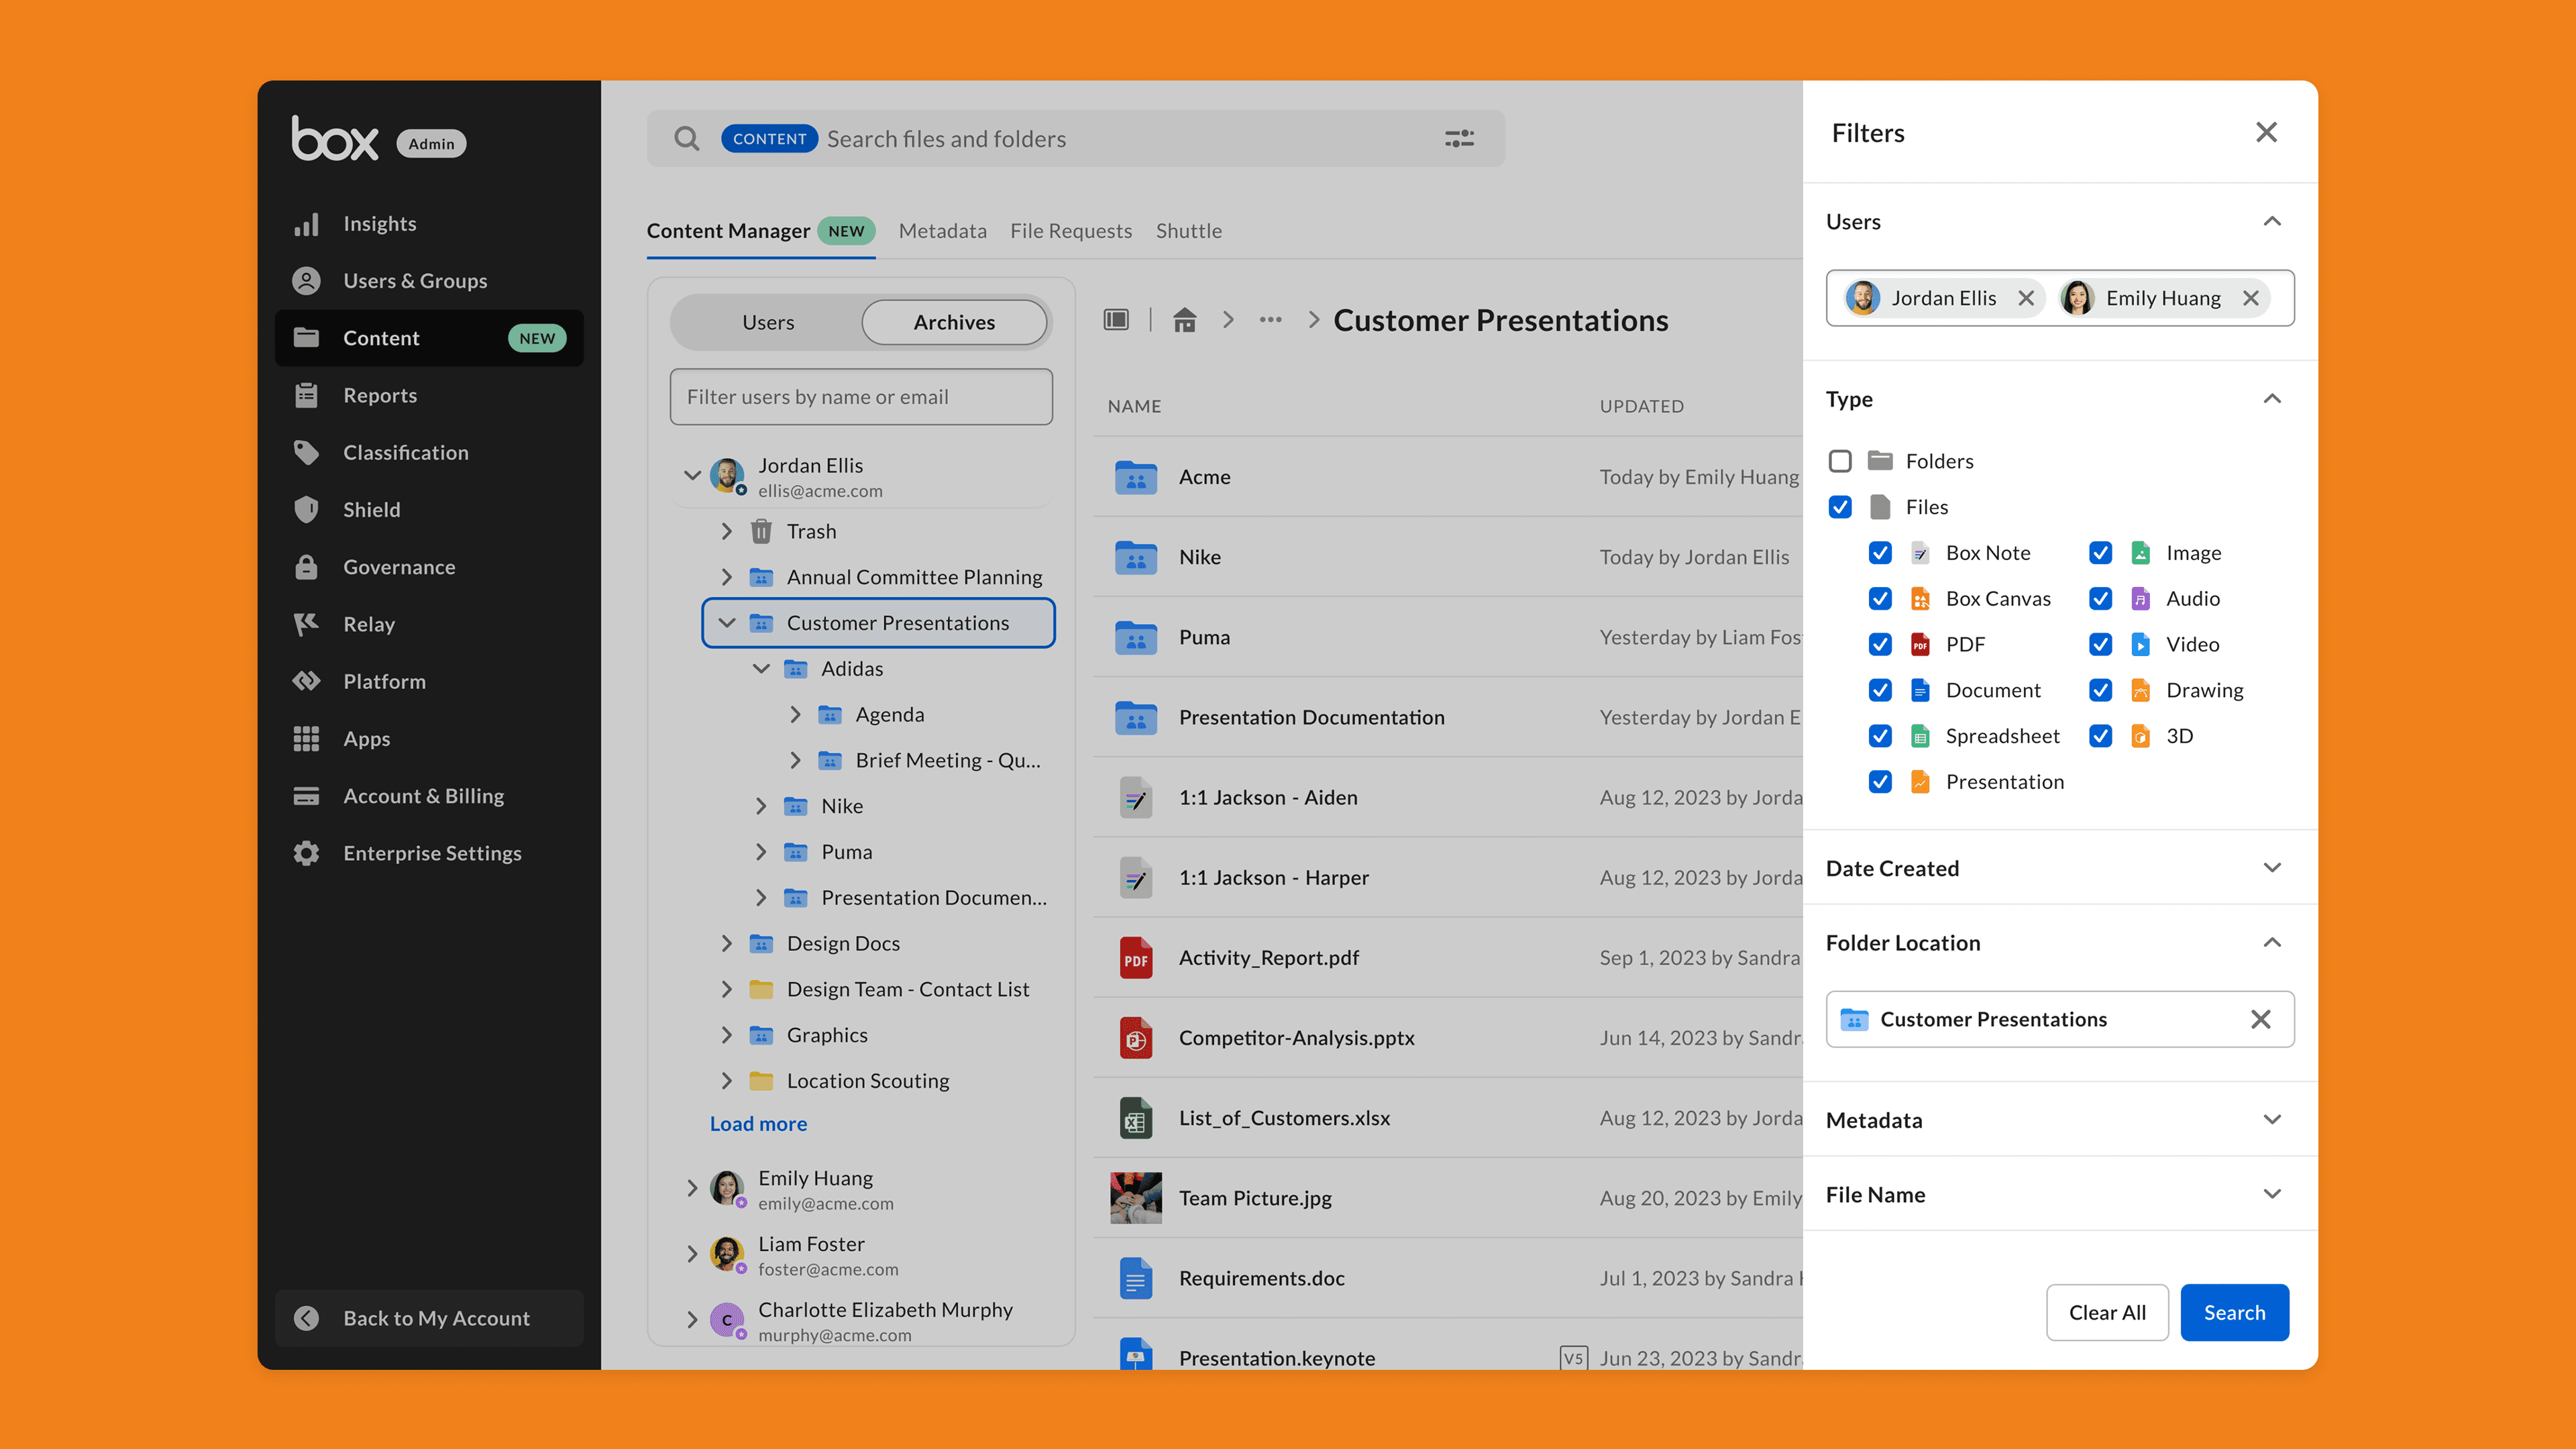This screenshot has width=2576, height=1449.
Task: Open Account & Billing in sidebar
Action: point(429,796)
